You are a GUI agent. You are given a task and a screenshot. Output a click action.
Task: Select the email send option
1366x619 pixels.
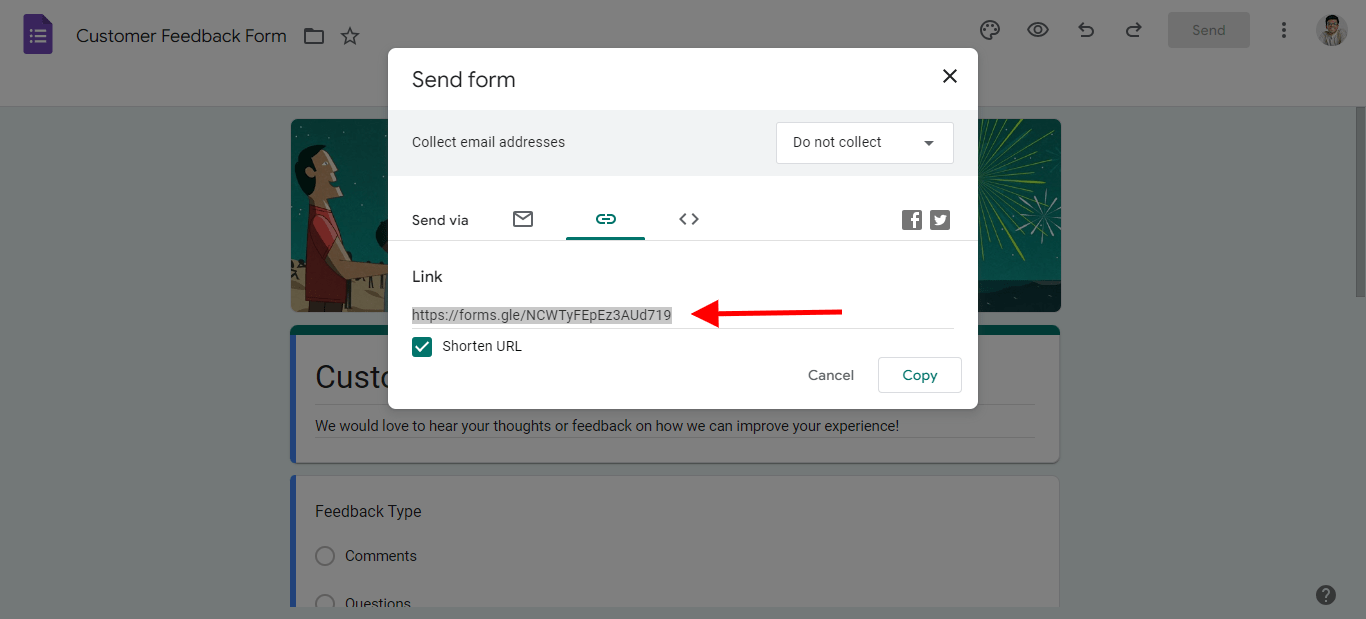(522, 219)
